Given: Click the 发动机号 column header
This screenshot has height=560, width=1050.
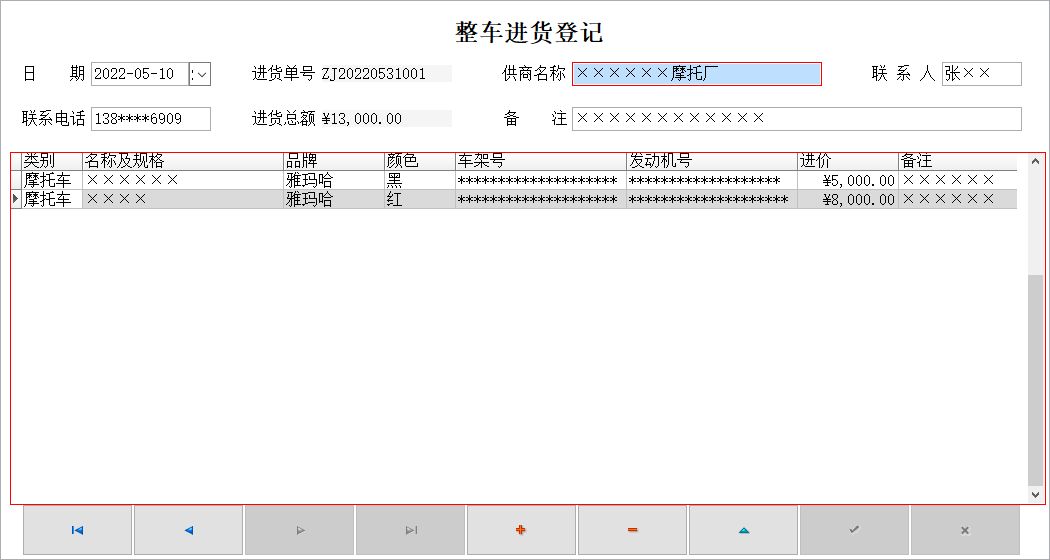Looking at the screenshot, I should tap(712, 161).
